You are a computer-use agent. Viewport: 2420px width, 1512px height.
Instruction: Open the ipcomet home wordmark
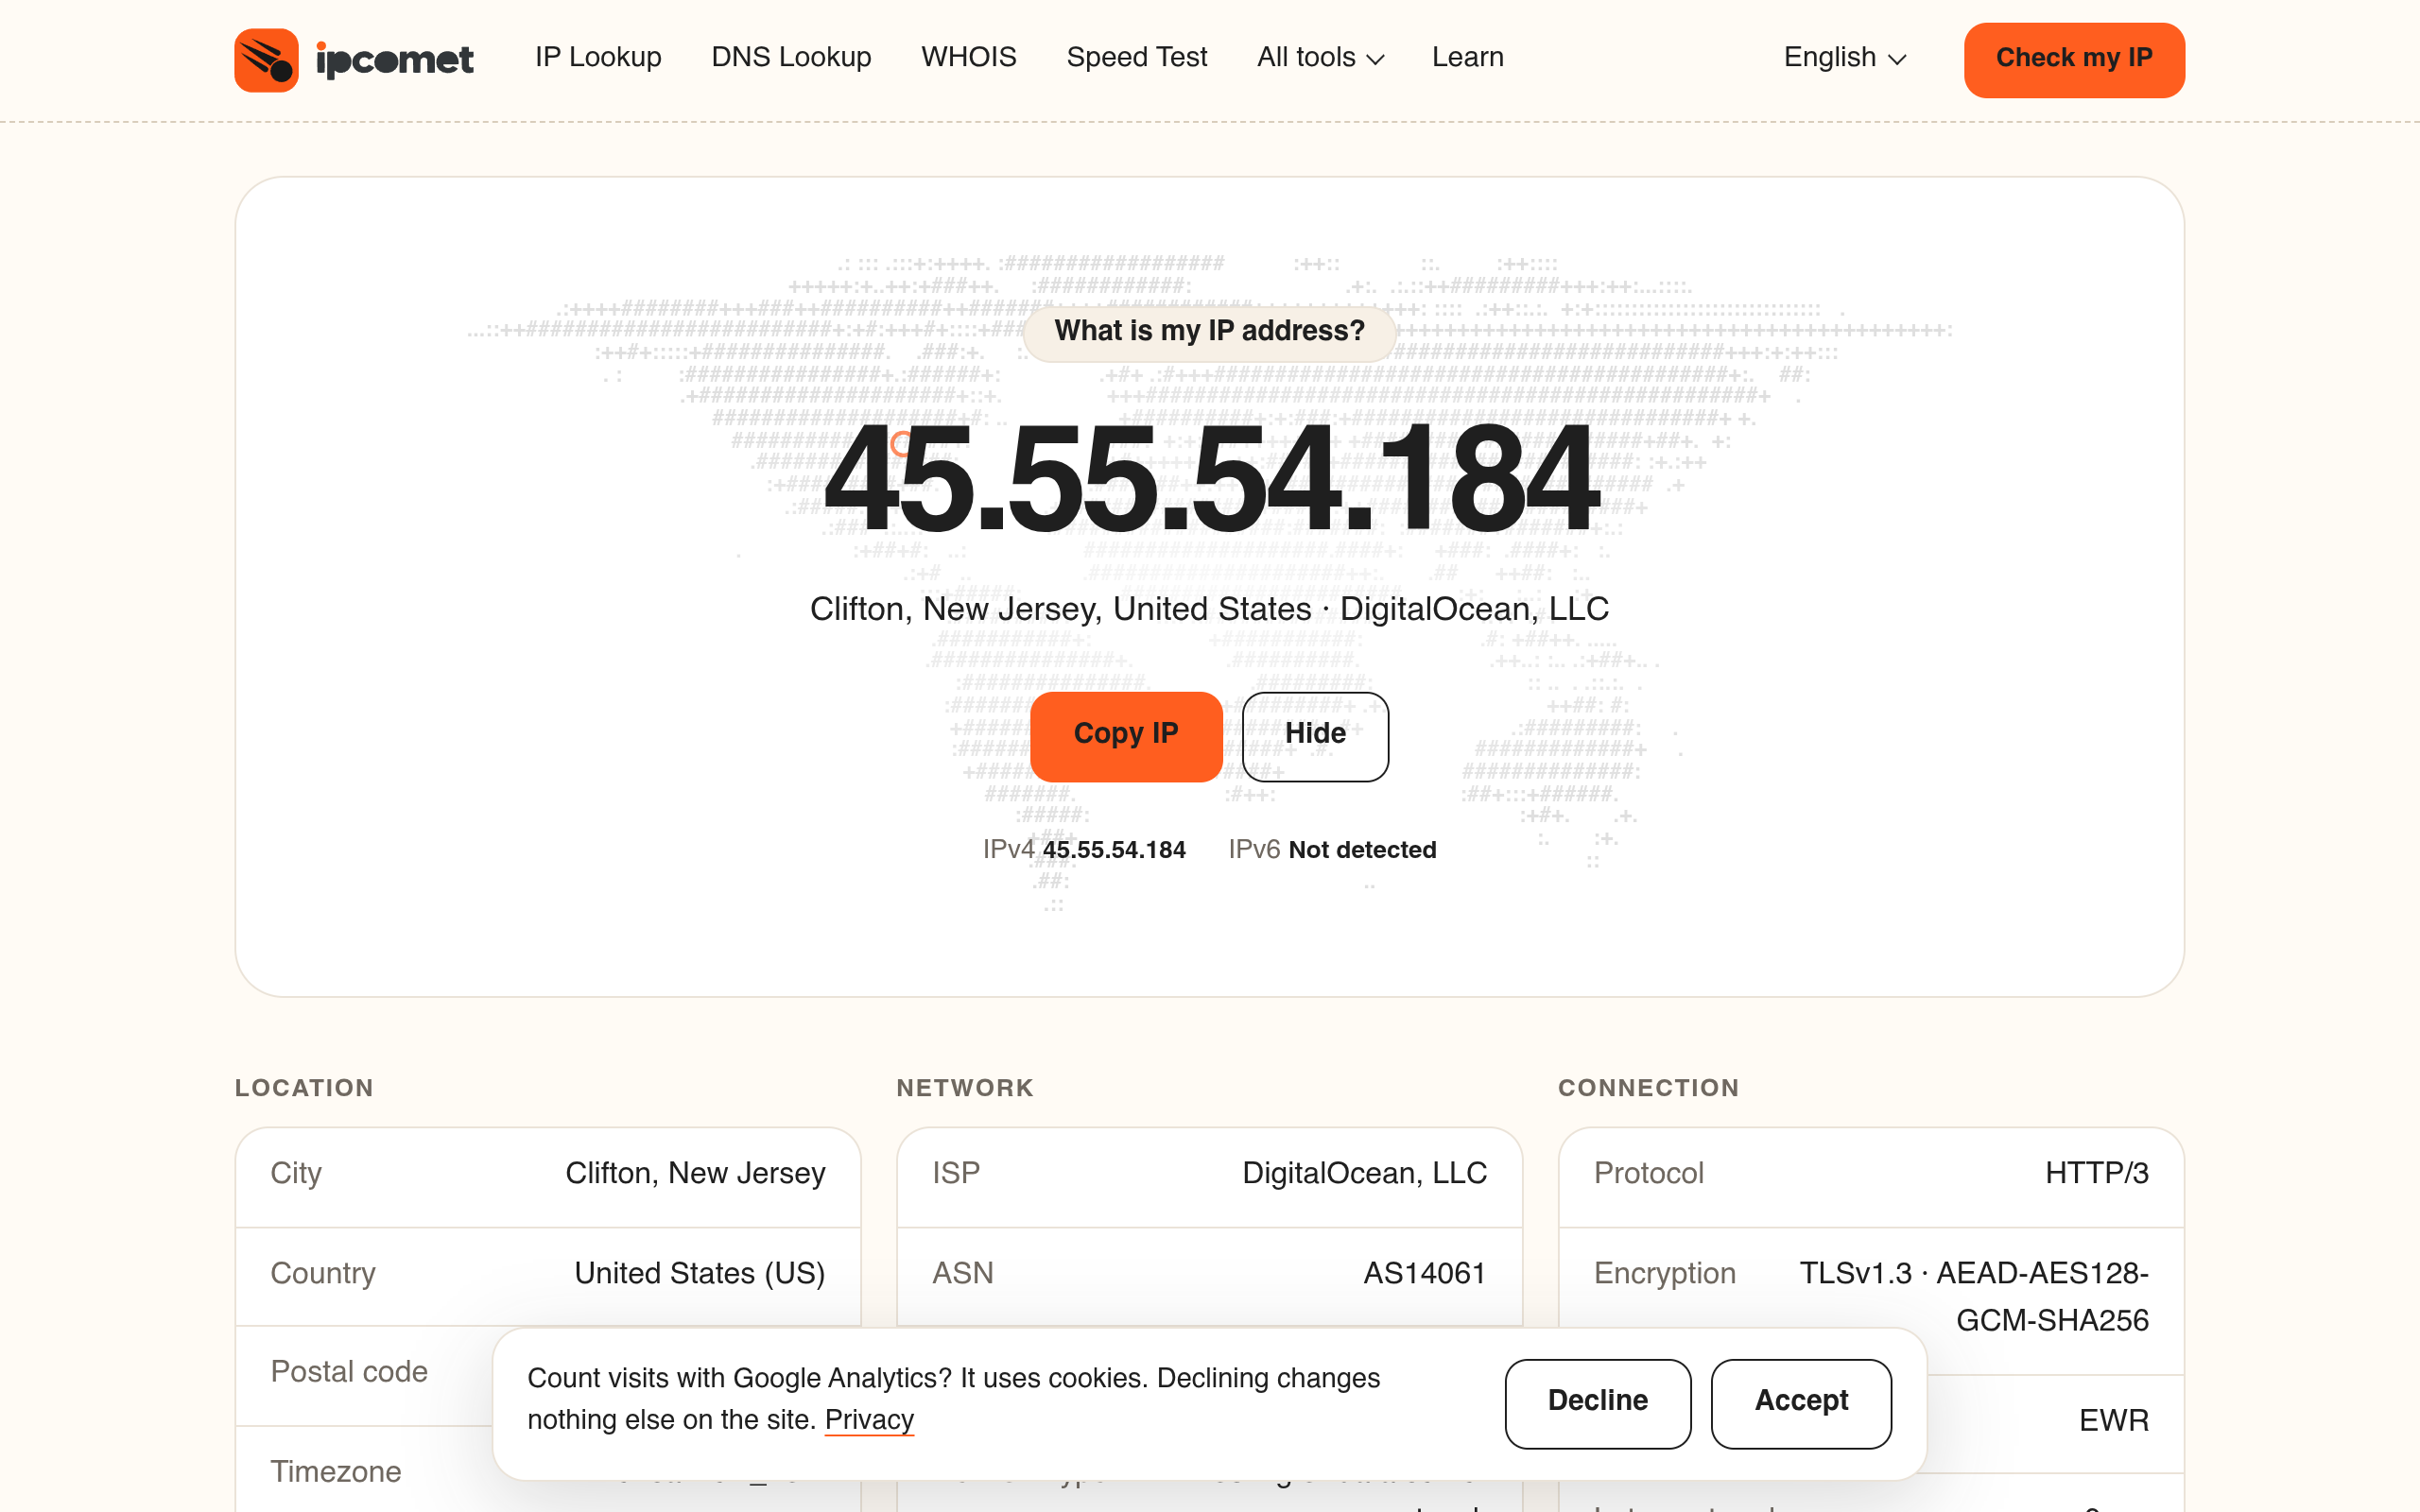pyautogui.click(x=395, y=60)
